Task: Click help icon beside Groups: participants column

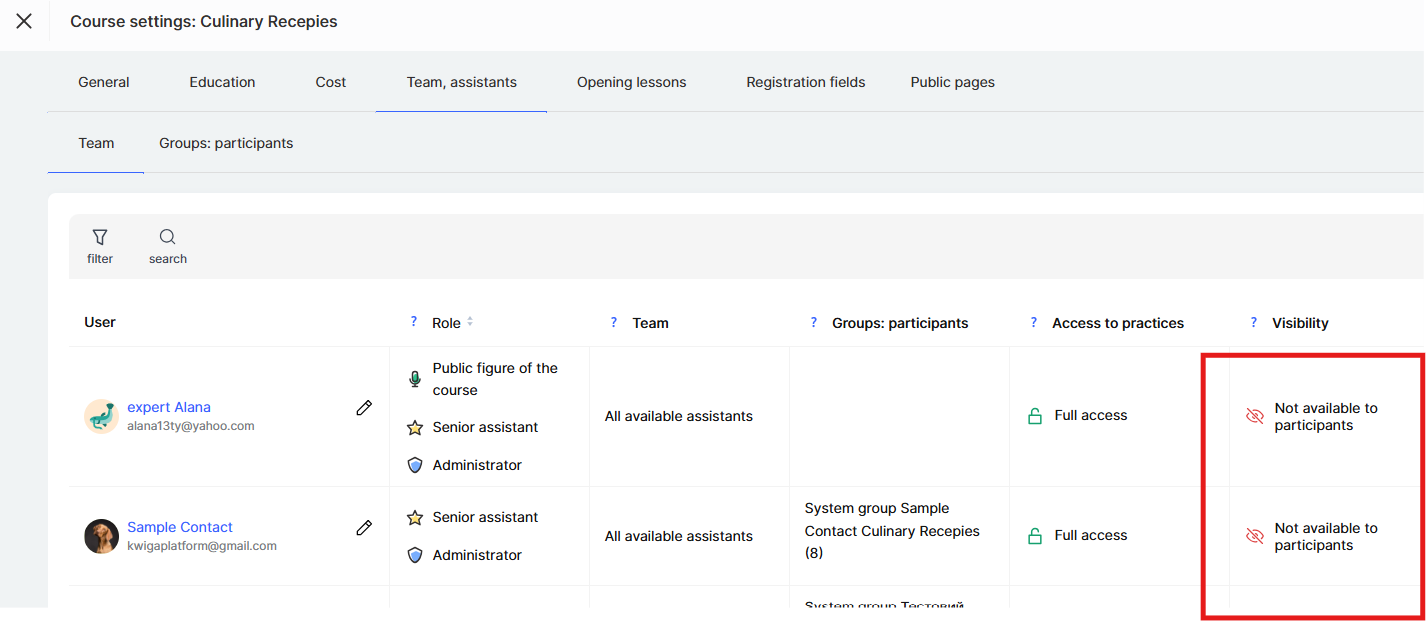Action: point(814,322)
